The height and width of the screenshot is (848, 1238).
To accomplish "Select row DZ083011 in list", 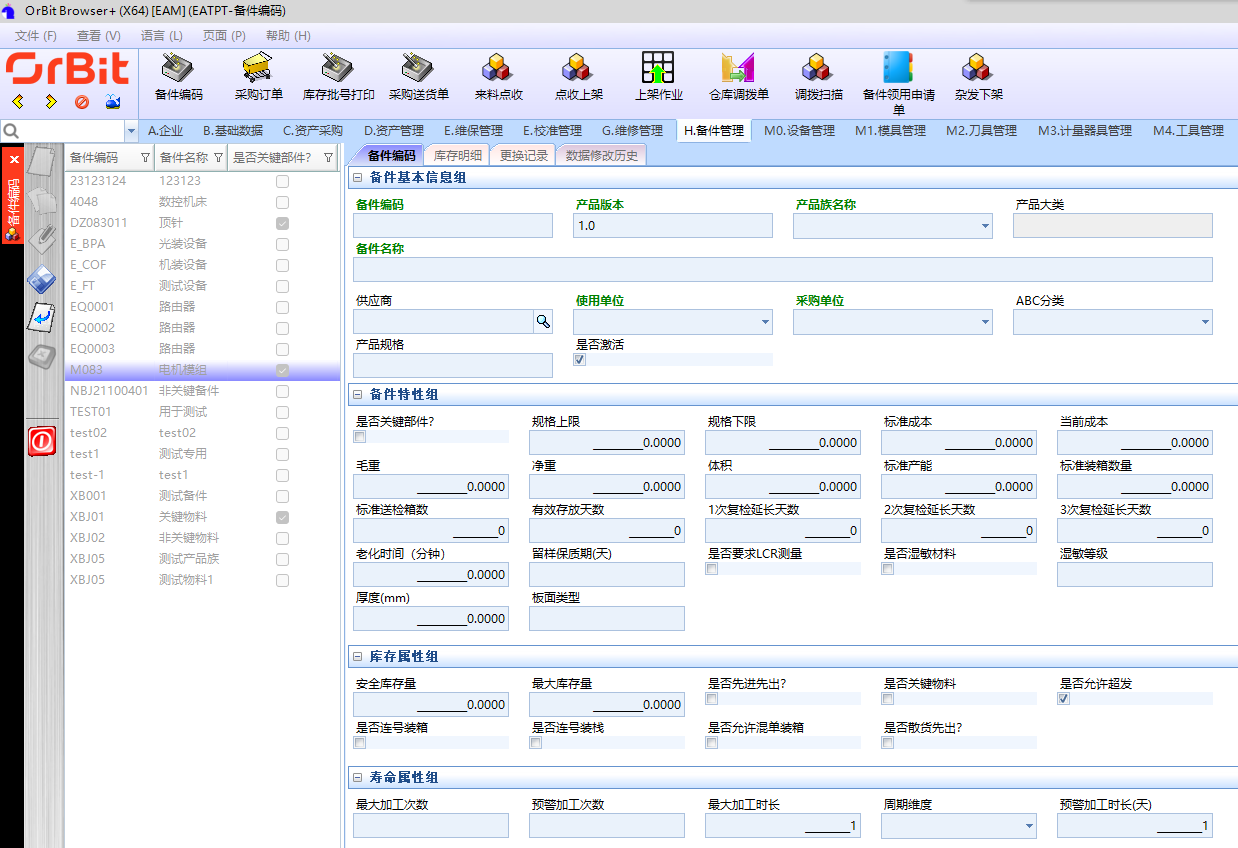I will pyautogui.click(x=203, y=223).
